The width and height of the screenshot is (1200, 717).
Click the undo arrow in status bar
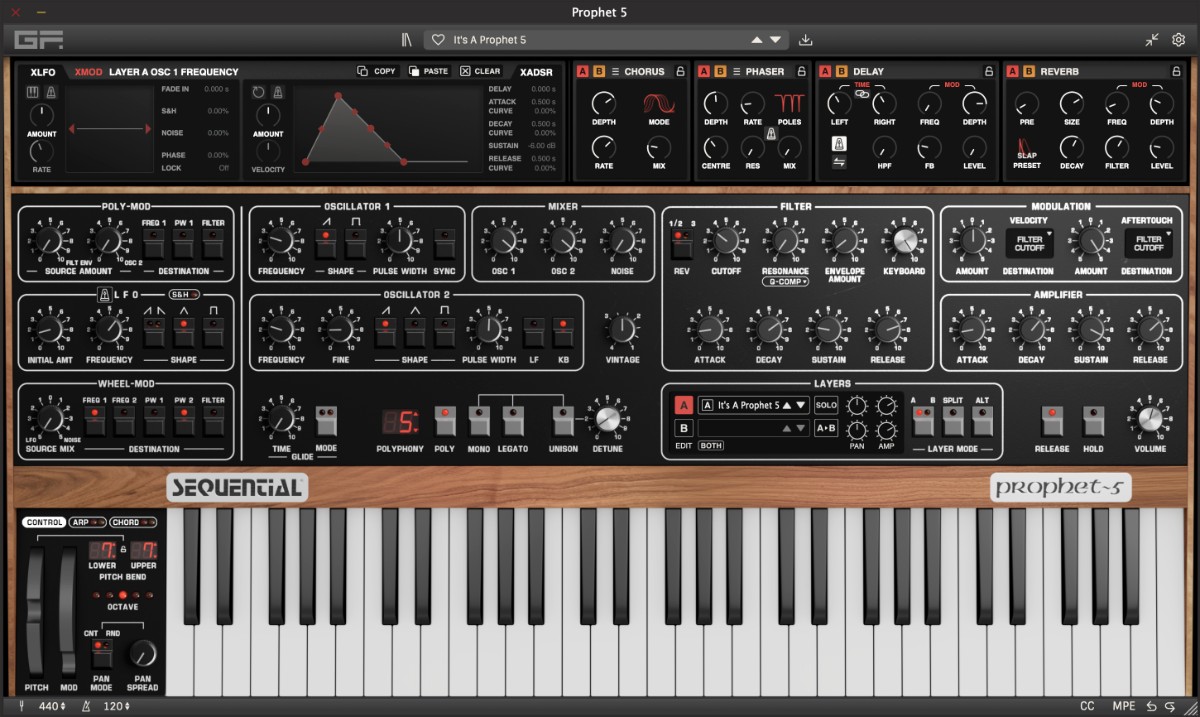click(1151, 706)
